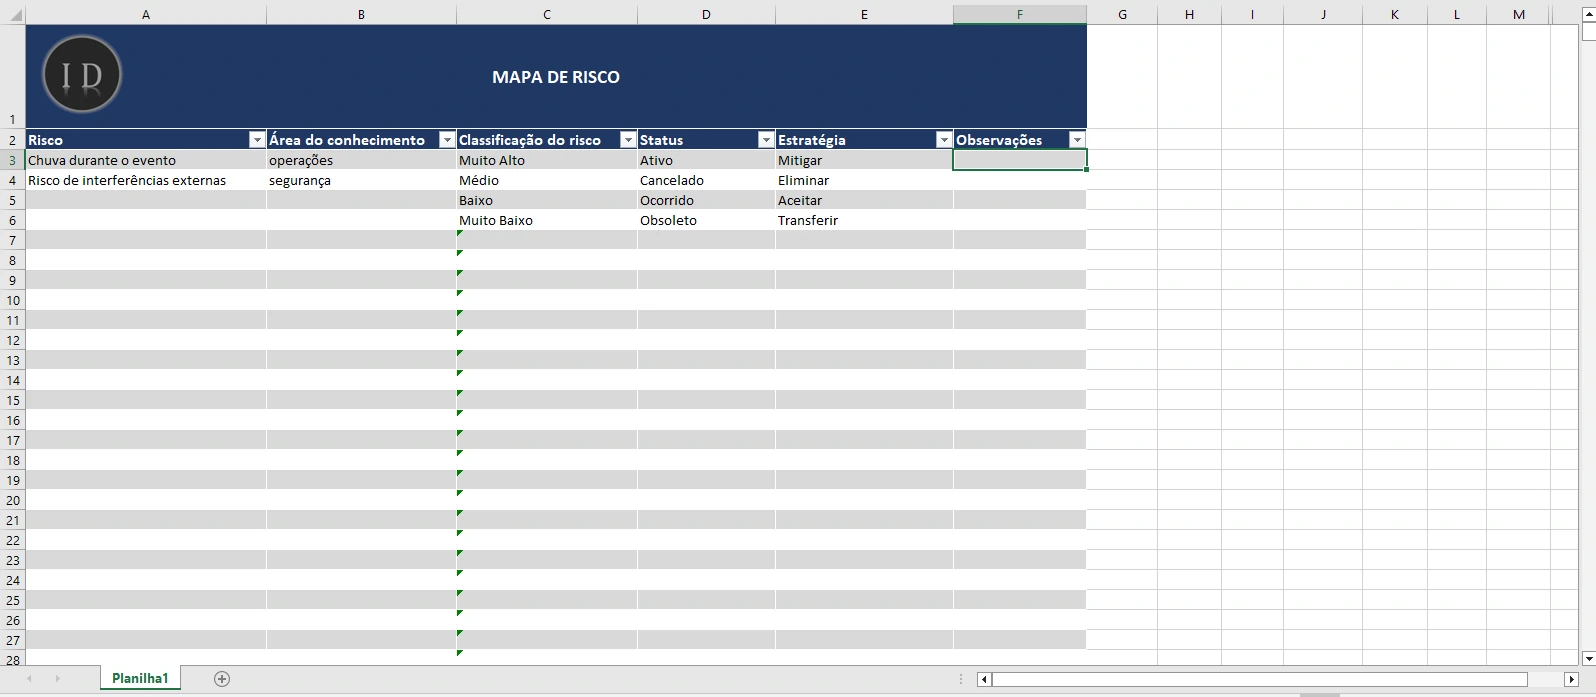Expand the Estratégia column filter
The width and height of the screenshot is (1596, 697).
click(944, 140)
